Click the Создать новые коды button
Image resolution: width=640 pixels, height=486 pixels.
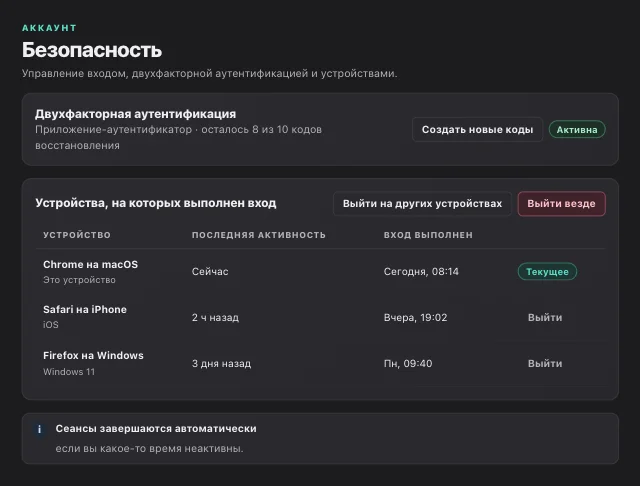tap(477, 130)
